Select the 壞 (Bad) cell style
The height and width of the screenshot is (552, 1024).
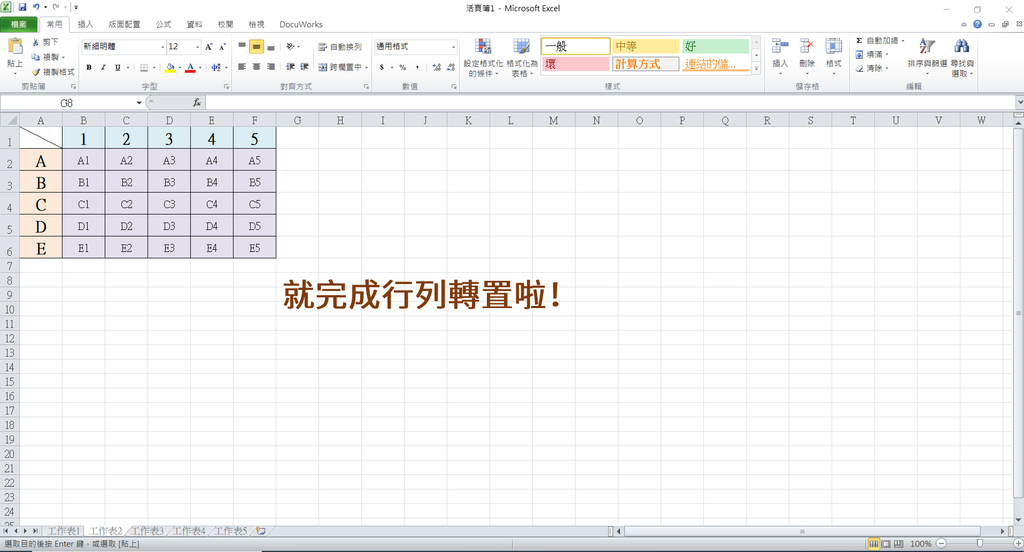(x=575, y=64)
